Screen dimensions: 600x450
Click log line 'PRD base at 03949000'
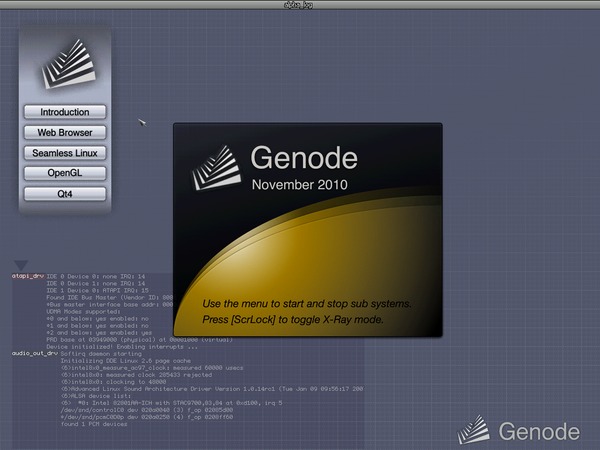139,340
